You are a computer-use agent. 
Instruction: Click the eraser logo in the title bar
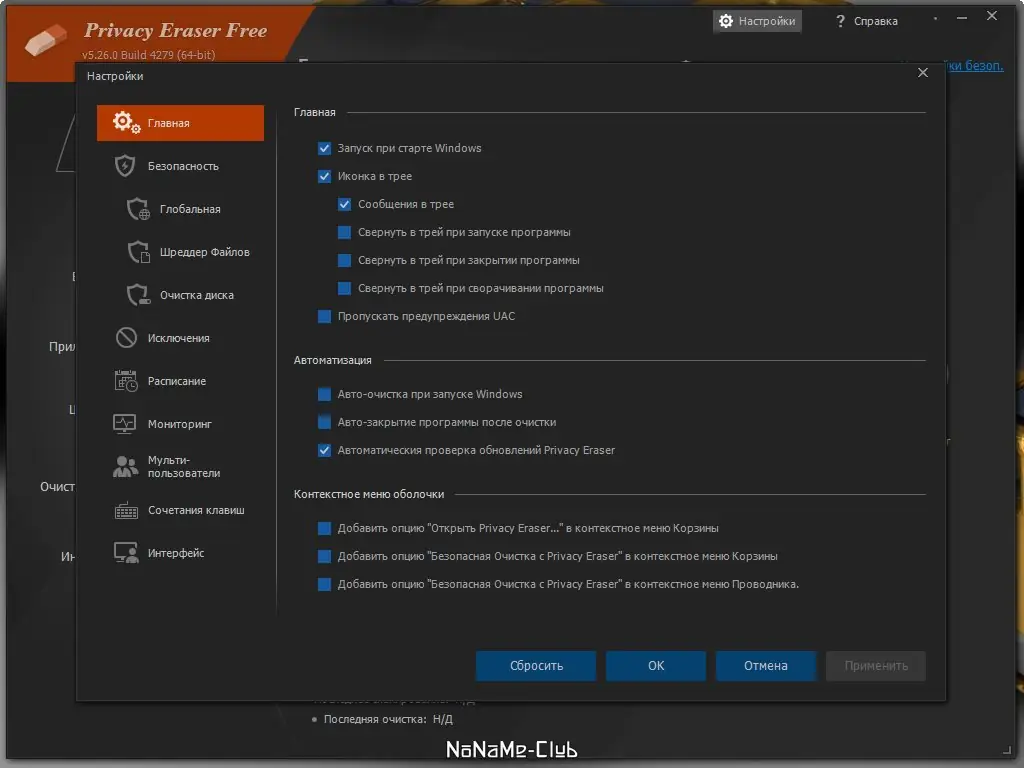[46, 39]
